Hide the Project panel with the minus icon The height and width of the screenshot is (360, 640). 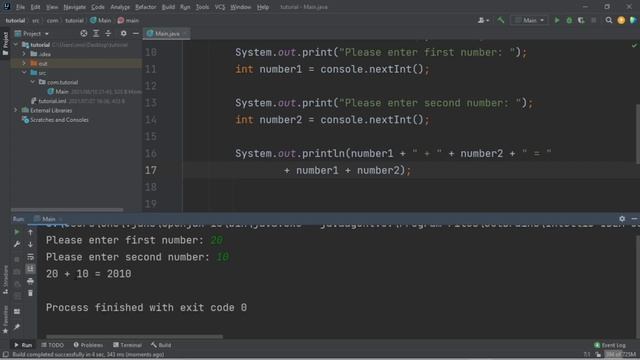pyautogui.click(x=136, y=33)
